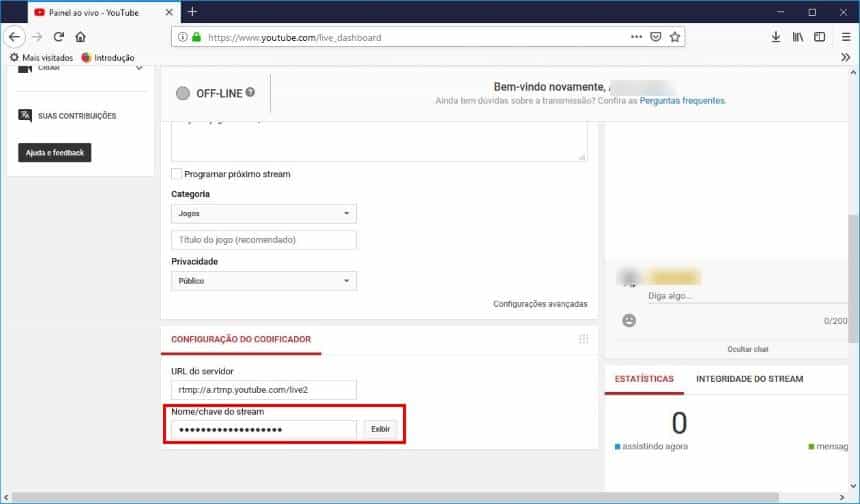Enable the Programar próximo stream checkbox
860x504 pixels.
[x=177, y=174]
